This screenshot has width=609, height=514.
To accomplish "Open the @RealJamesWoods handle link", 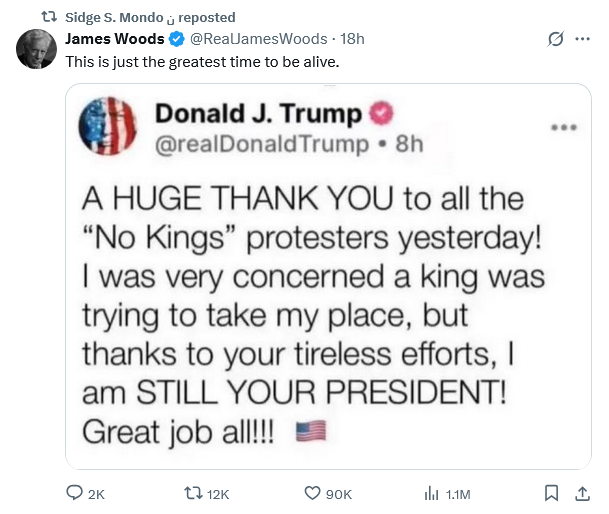I will pyautogui.click(x=258, y=39).
